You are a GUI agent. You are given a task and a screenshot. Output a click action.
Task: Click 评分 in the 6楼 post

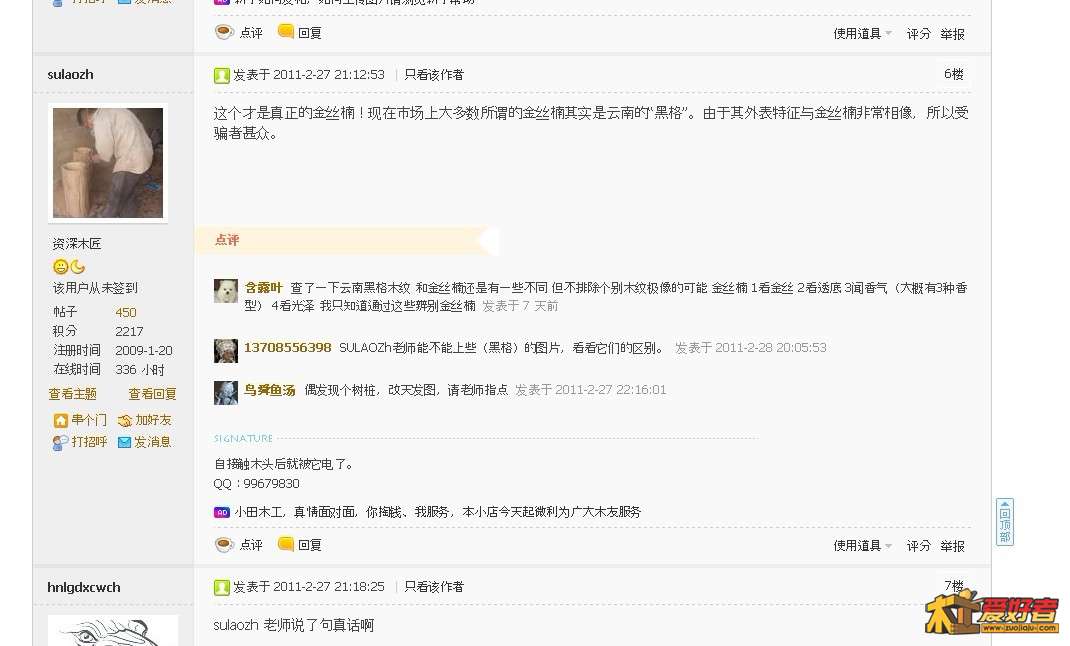click(x=919, y=546)
